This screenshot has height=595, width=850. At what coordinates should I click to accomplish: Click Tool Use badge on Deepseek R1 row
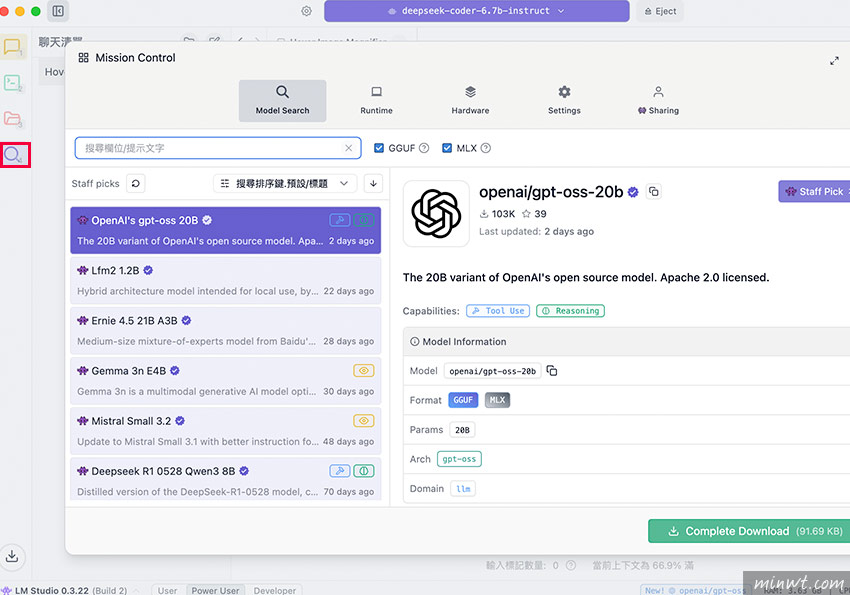coord(340,471)
